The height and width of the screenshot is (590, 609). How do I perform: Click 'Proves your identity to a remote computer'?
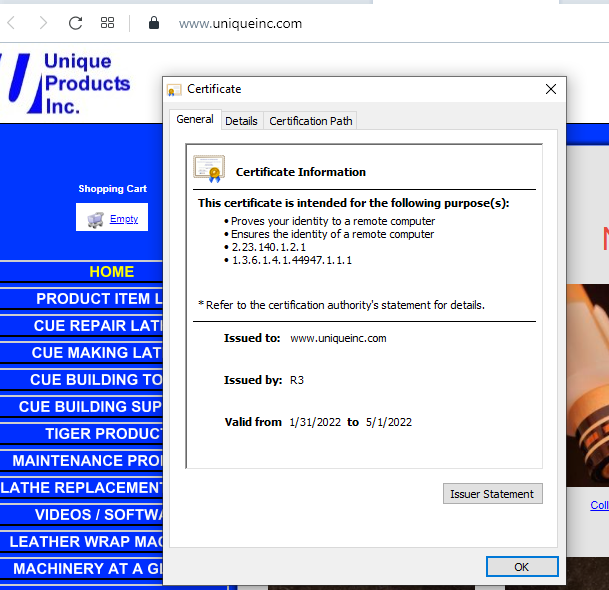[333, 221]
